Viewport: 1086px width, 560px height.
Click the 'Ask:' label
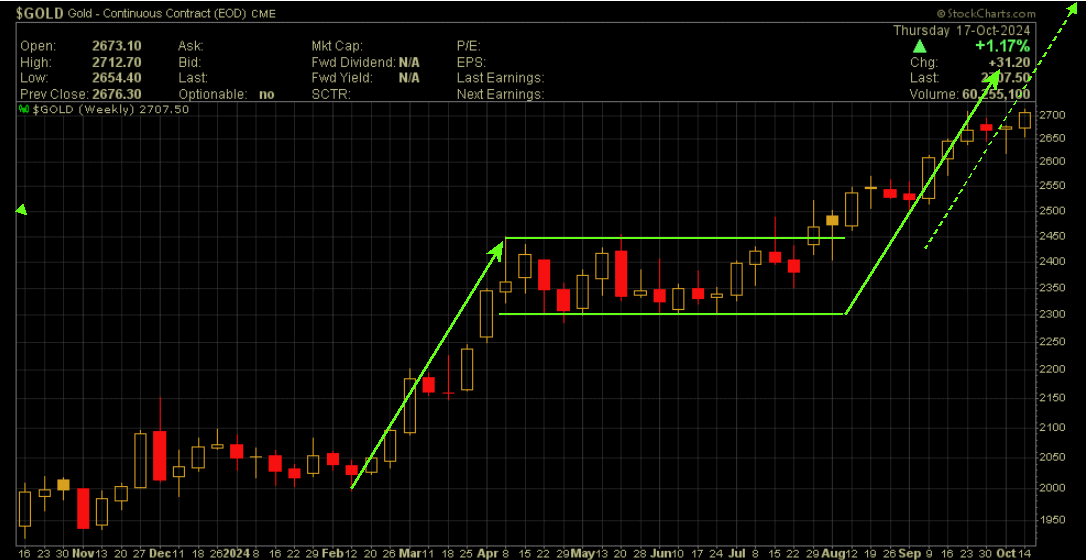pyautogui.click(x=190, y=46)
